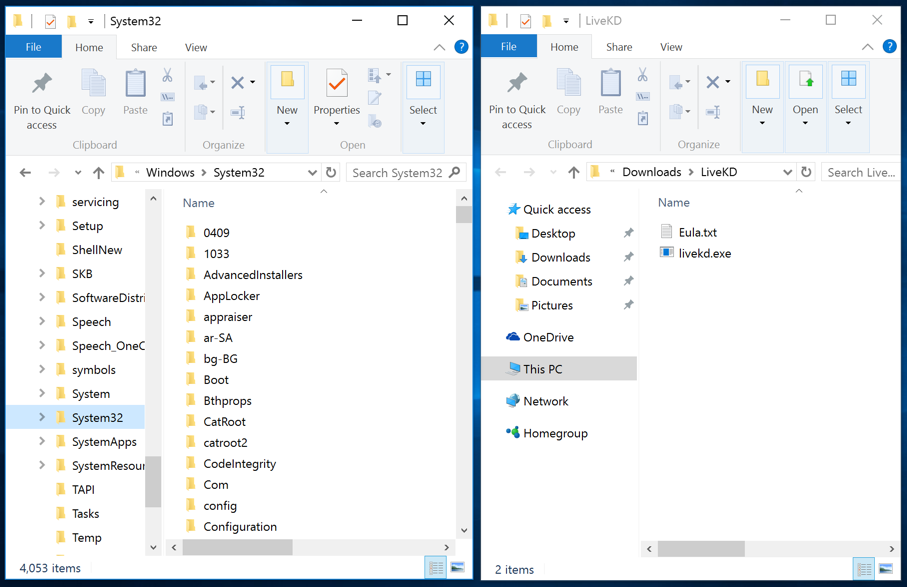This screenshot has height=587, width=907.
Task: Click Pin to Quick access in LiveKD window
Action: tap(517, 100)
